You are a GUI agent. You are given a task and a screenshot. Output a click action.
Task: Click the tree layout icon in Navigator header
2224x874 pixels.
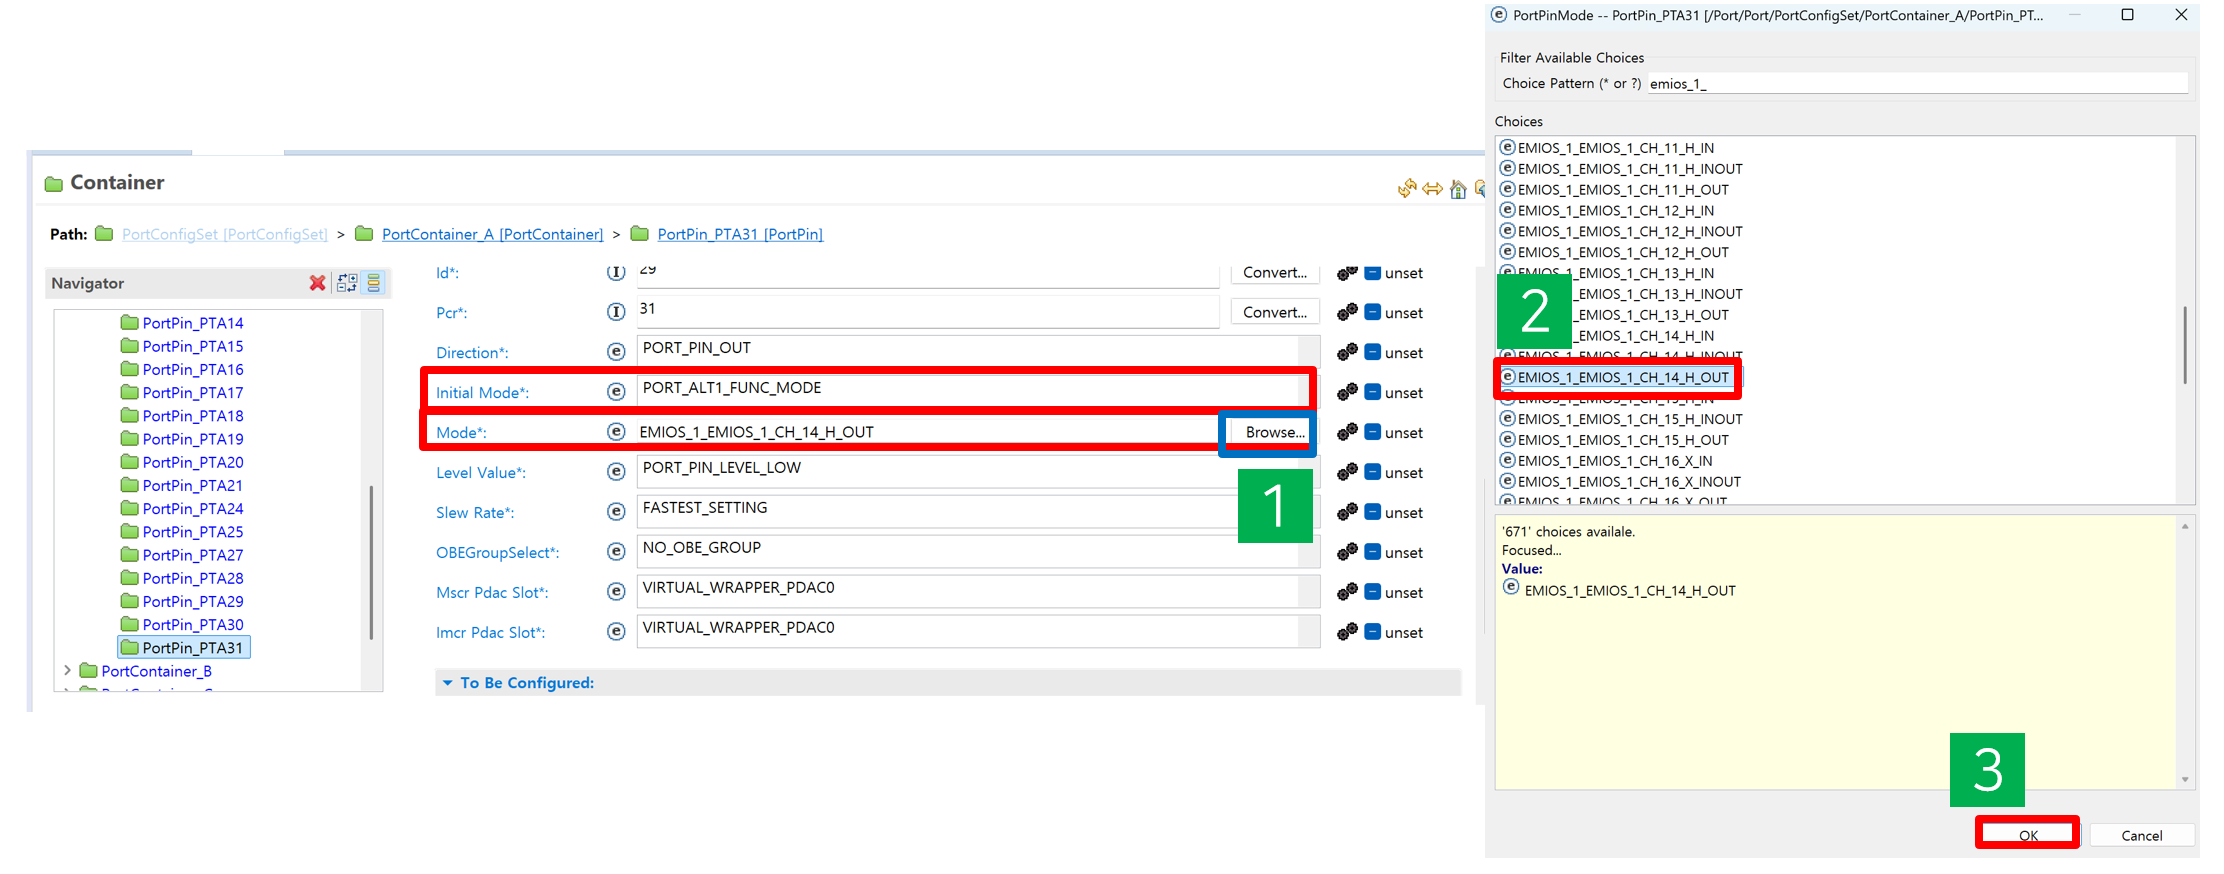[347, 283]
